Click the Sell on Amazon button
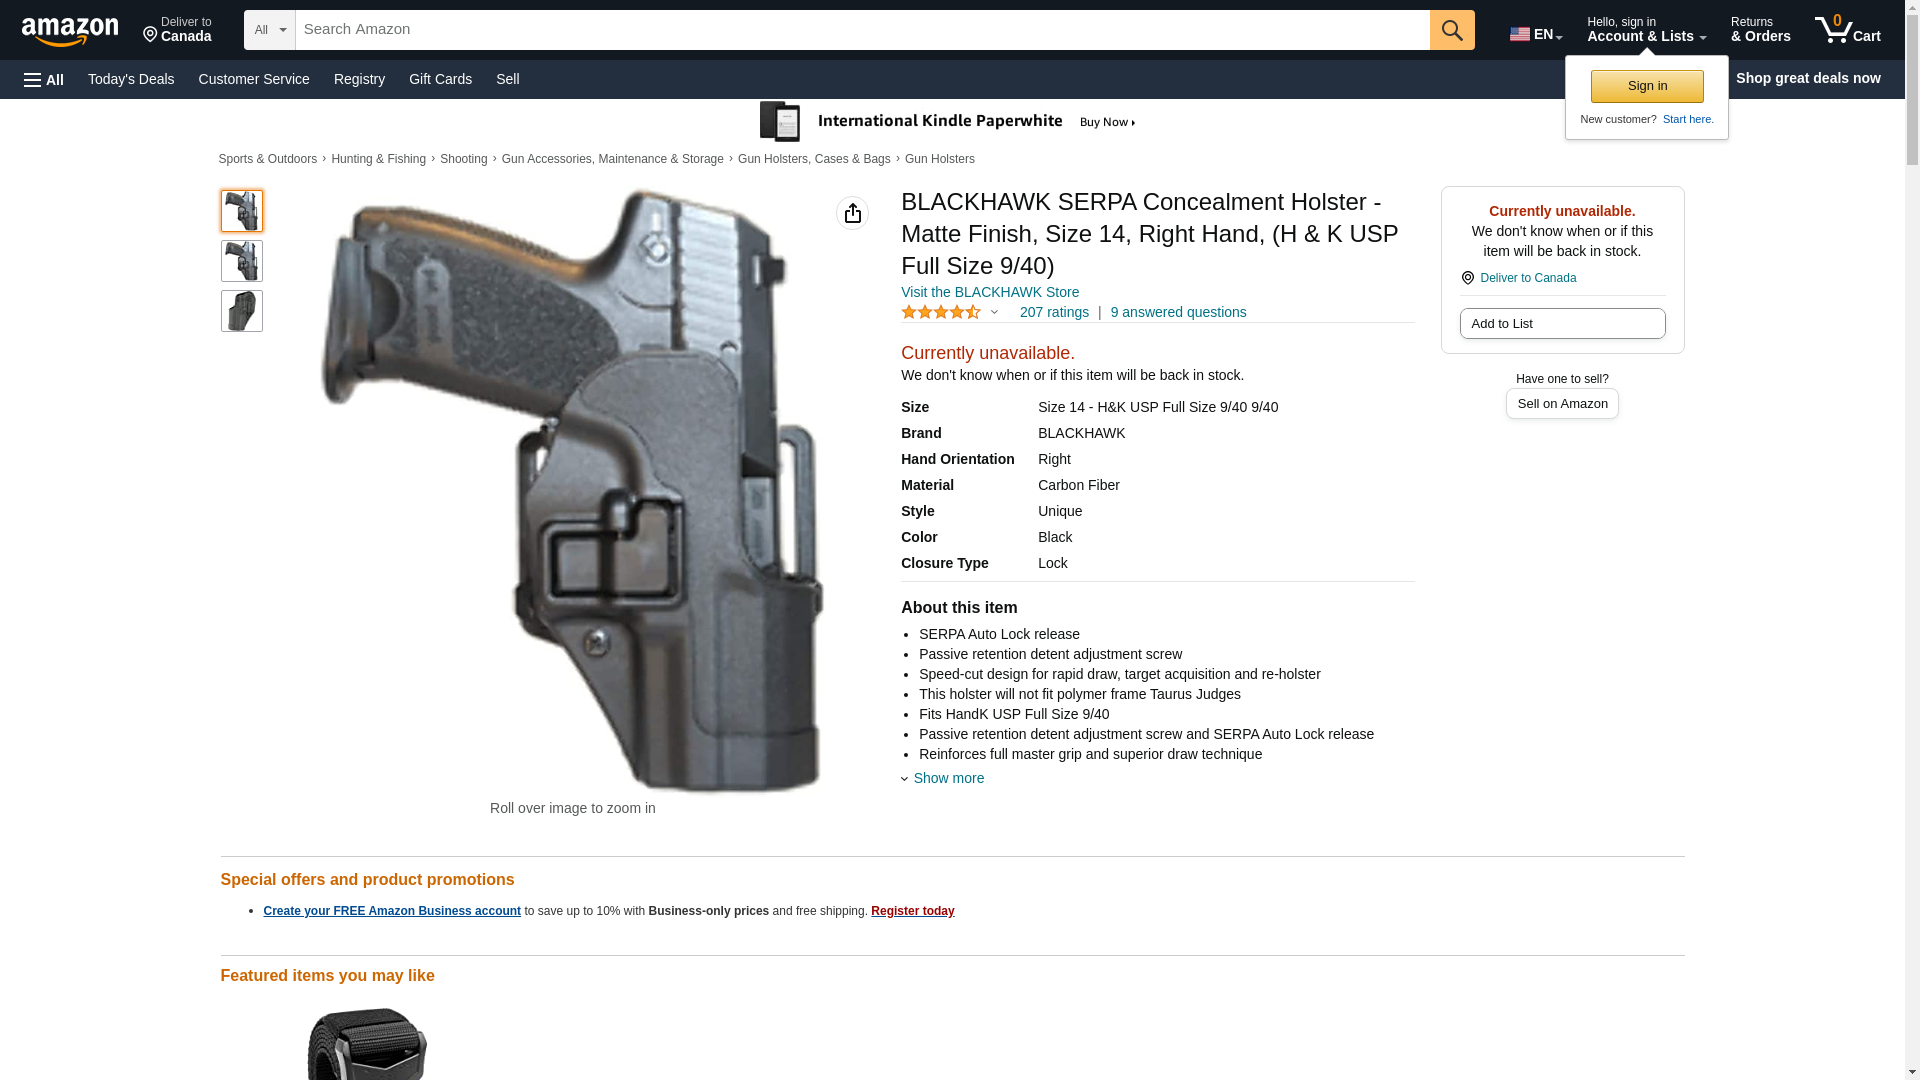This screenshot has width=1920, height=1080. [1562, 403]
